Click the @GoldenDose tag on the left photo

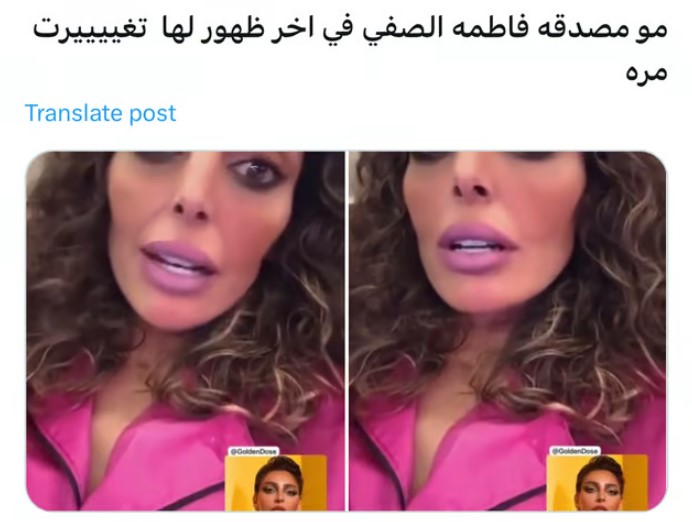coord(254,451)
